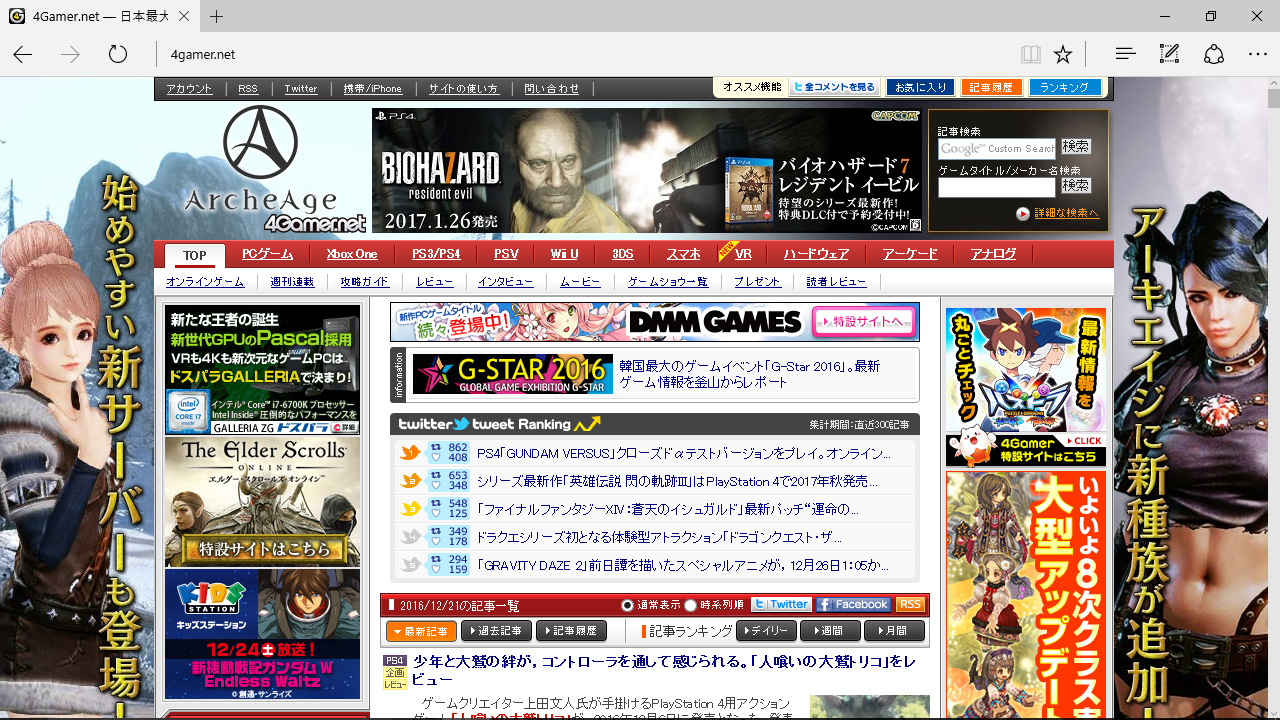Image resolution: width=1280 pixels, height=720 pixels.
Task: Click the 問い合わせ link in top bar
Action: click(551, 88)
